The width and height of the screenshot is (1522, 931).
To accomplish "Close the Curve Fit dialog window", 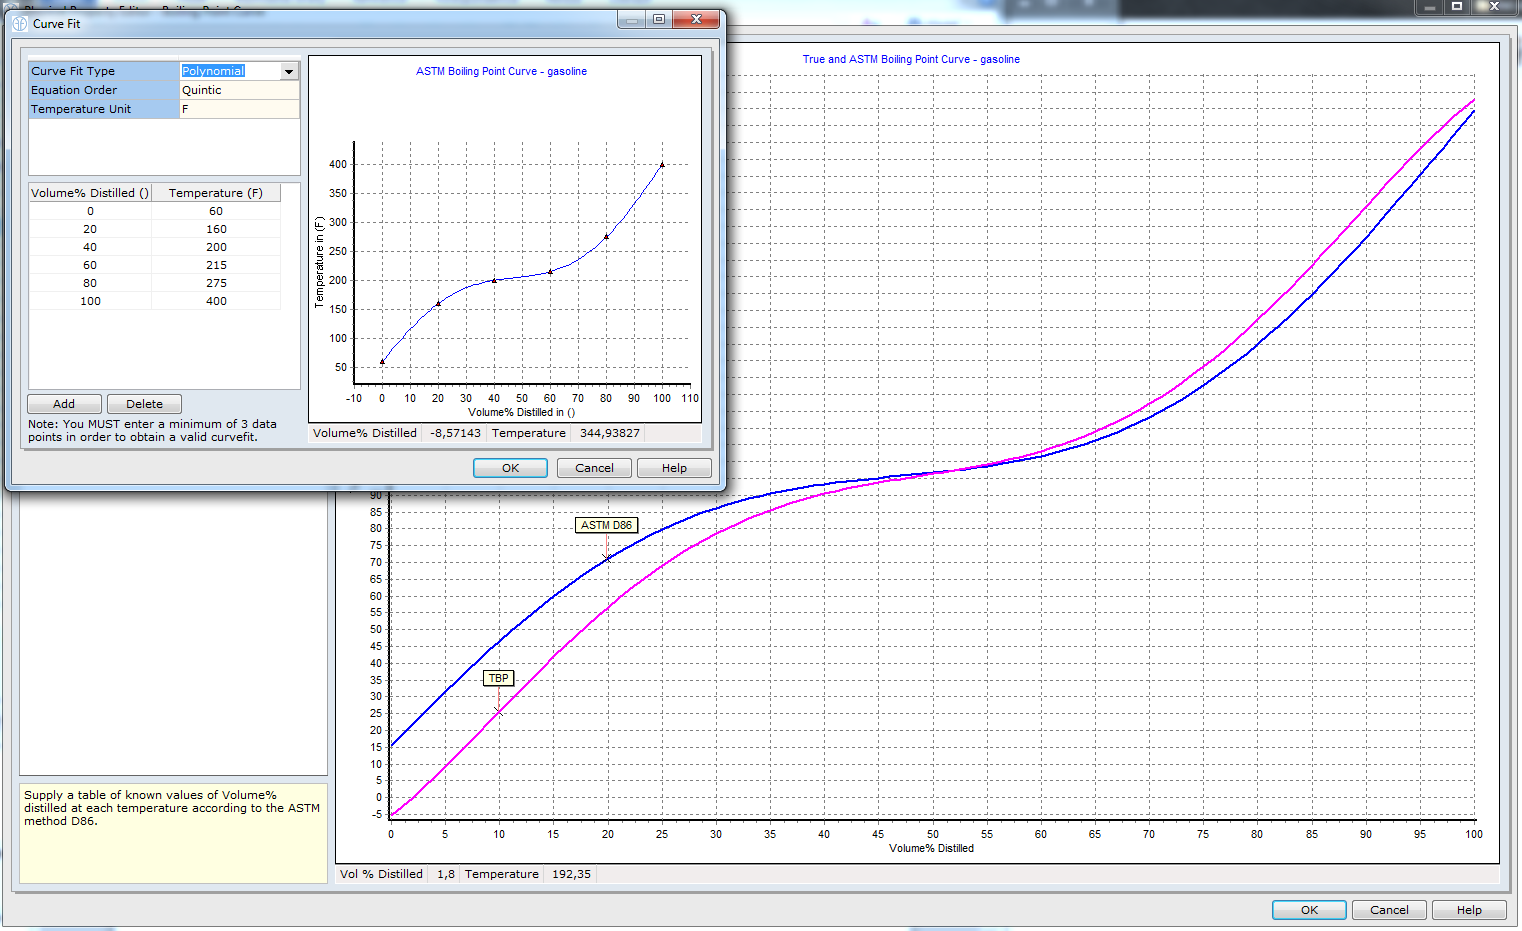I will coord(696,19).
